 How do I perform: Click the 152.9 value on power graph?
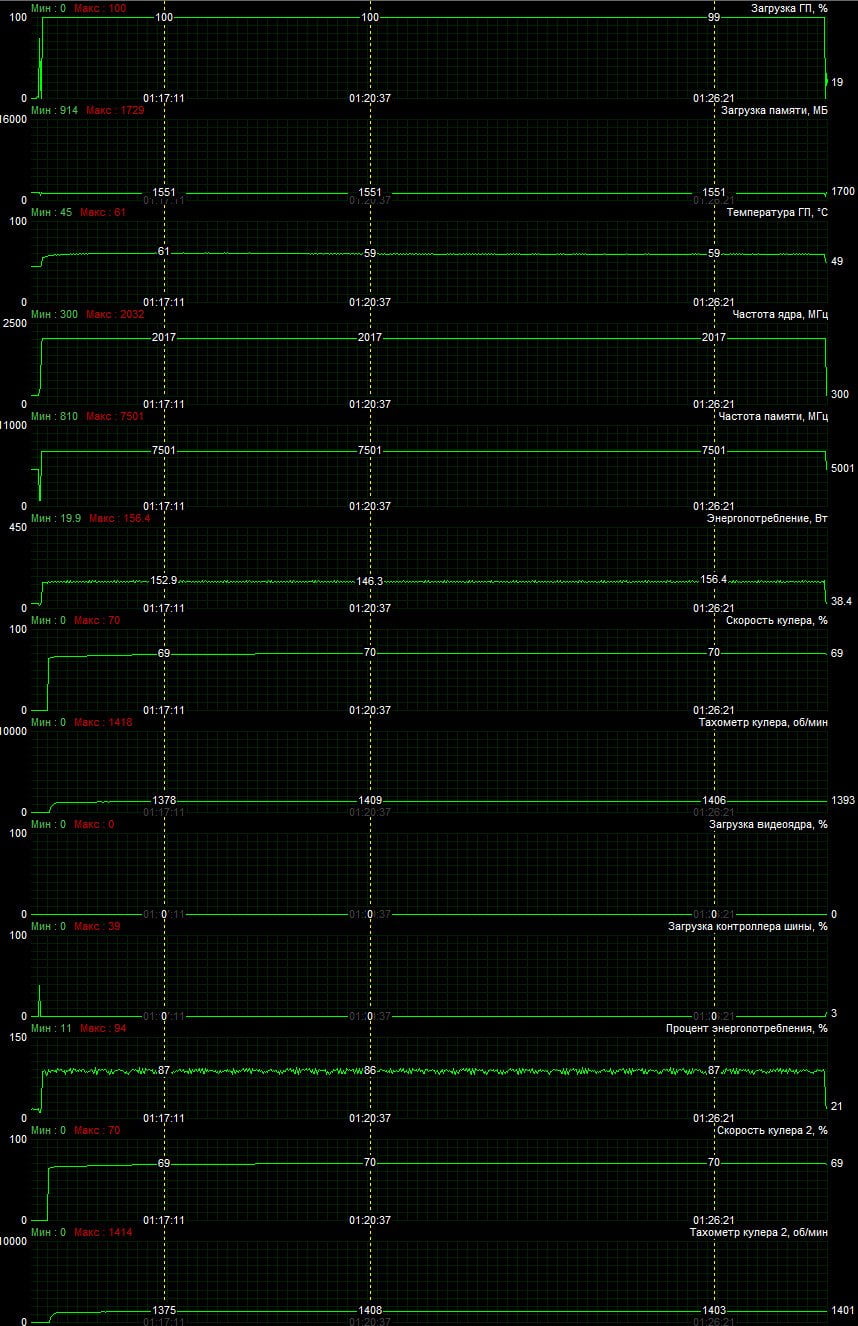[x=164, y=581]
